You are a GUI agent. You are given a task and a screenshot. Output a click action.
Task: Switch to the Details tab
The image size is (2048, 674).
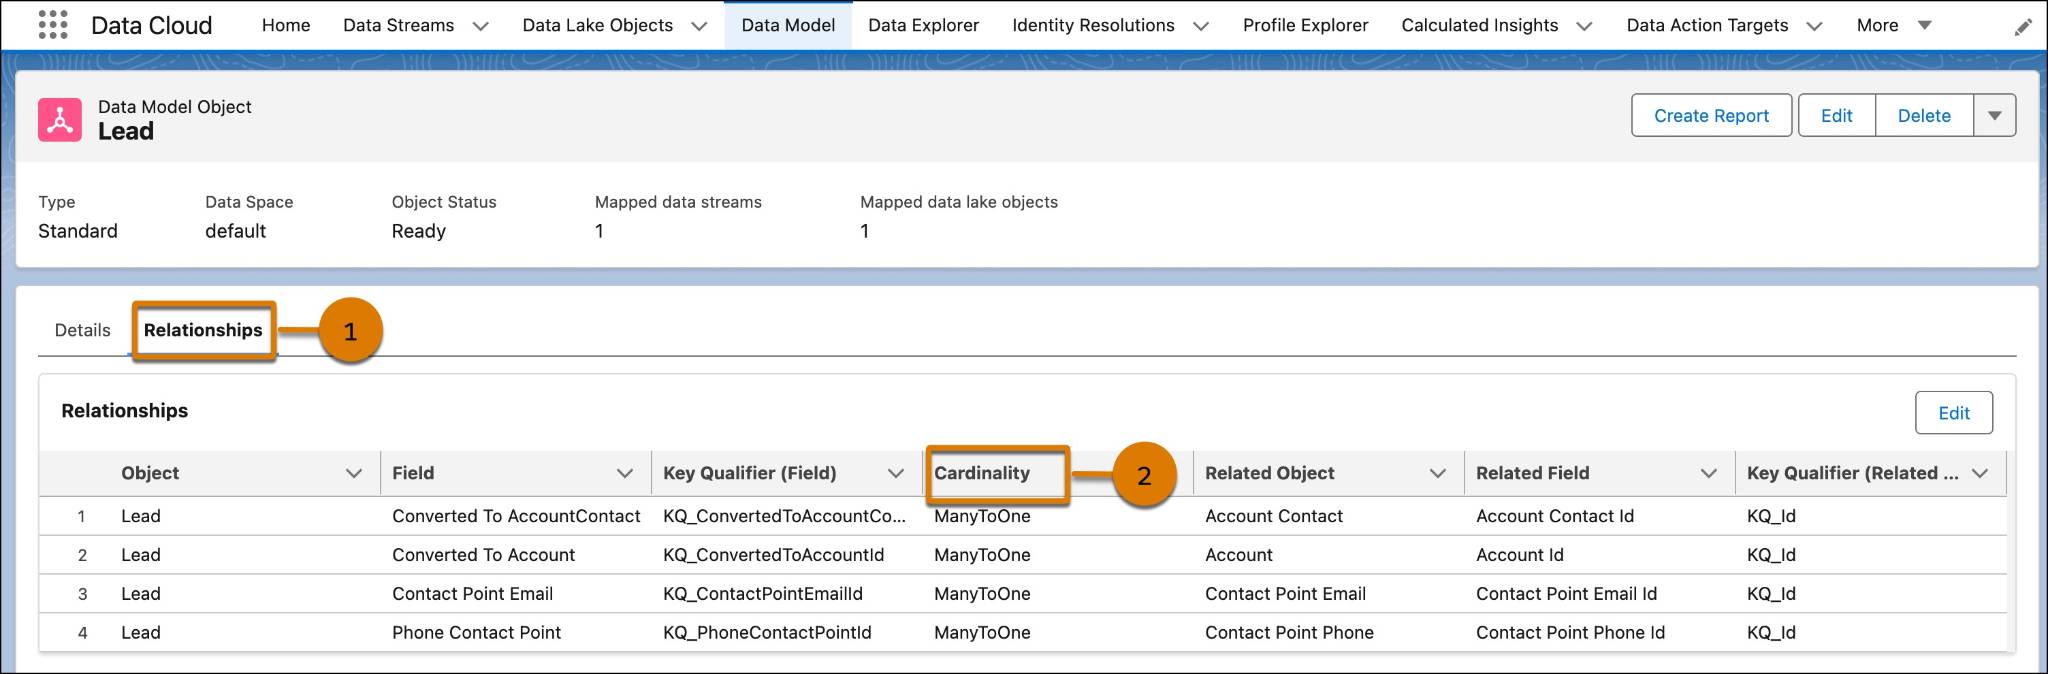[82, 330]
